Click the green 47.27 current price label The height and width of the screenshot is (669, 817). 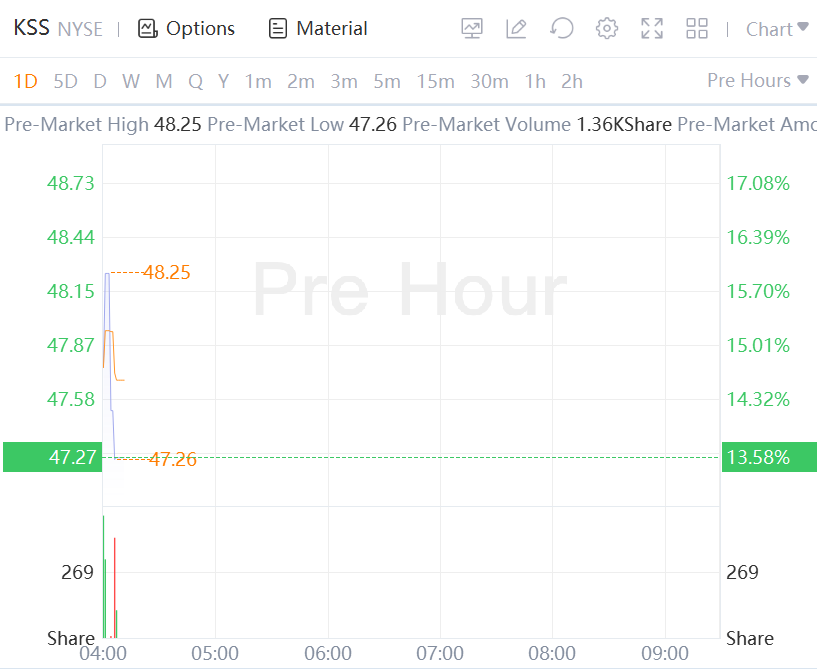(x=51, y=457)
